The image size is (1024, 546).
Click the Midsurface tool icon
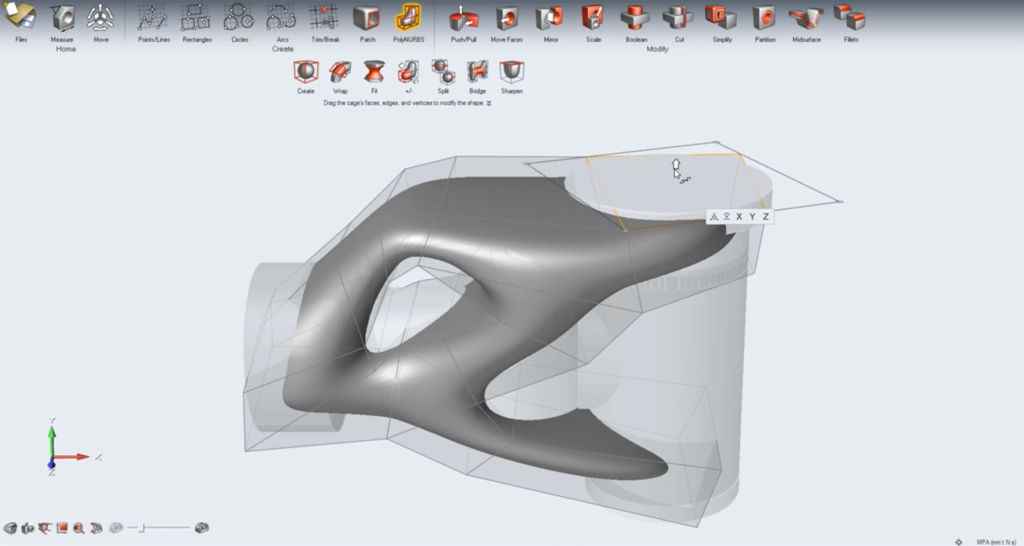pos(805,18)
